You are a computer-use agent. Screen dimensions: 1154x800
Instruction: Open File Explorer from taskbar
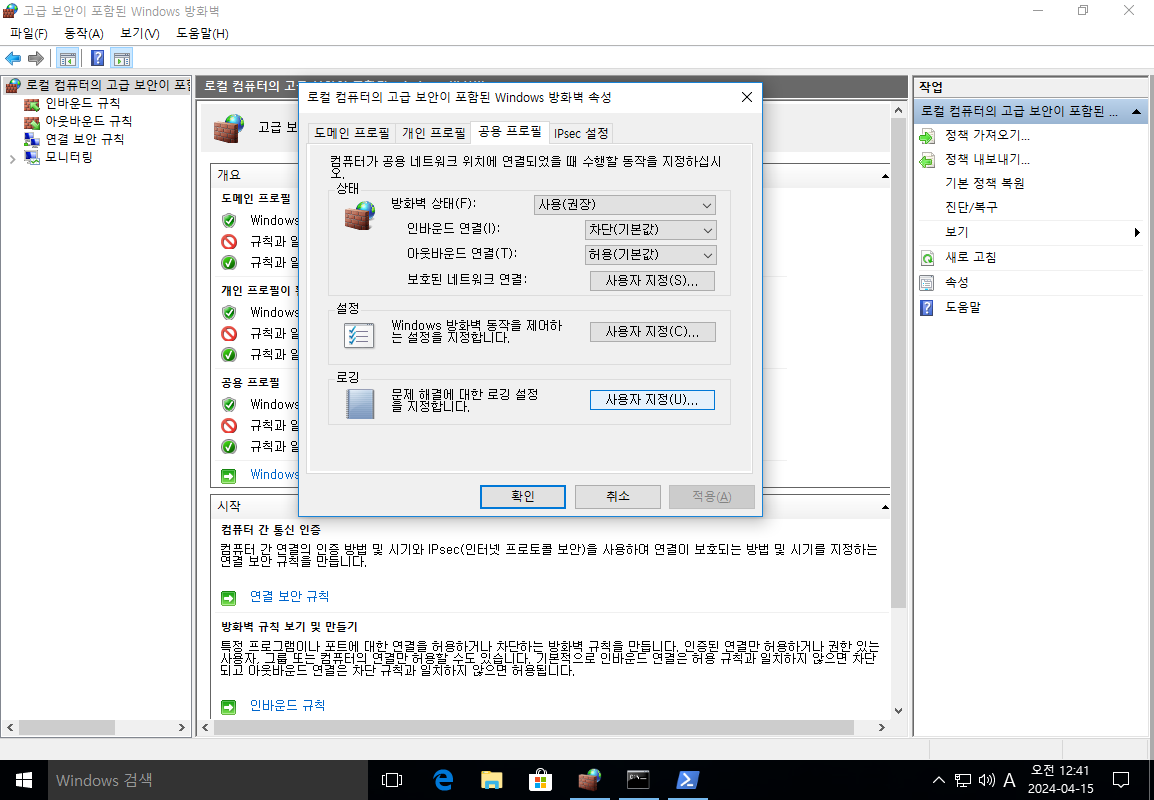(491, 780)
